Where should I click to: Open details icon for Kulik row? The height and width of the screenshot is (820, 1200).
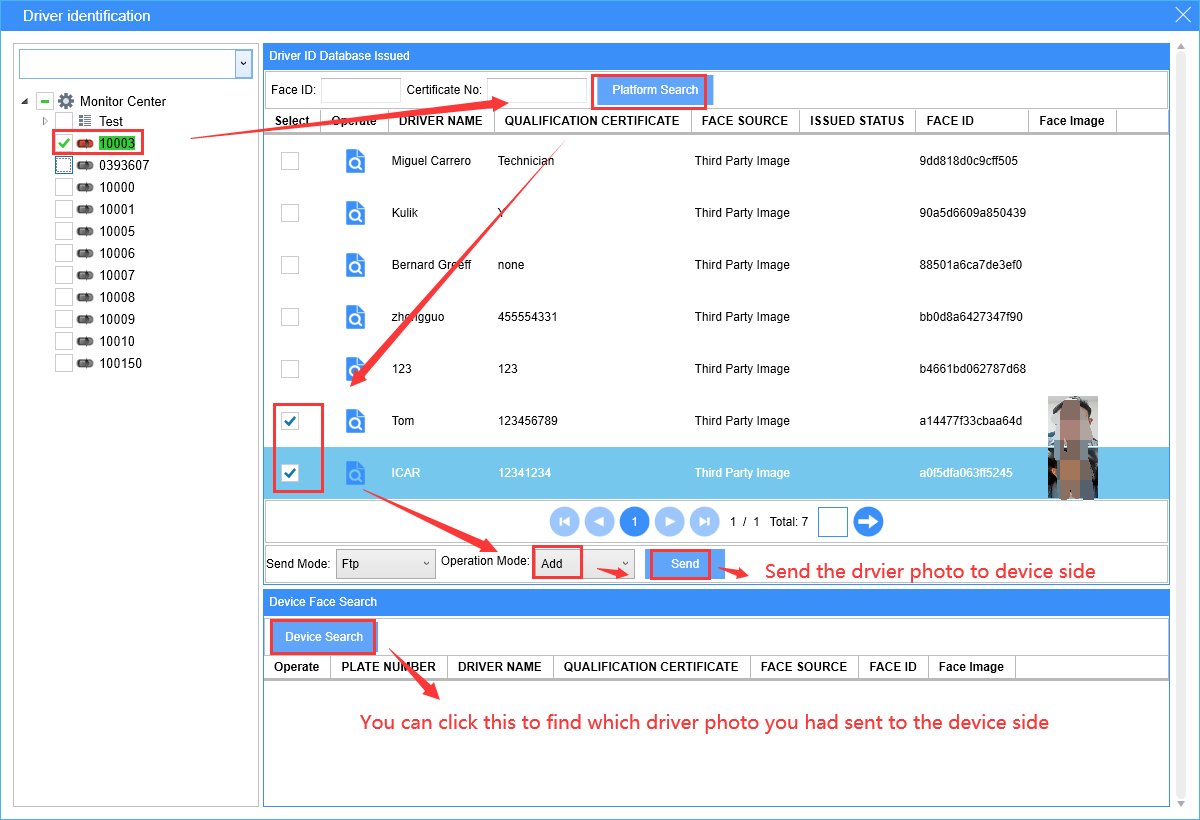point(355,213)
